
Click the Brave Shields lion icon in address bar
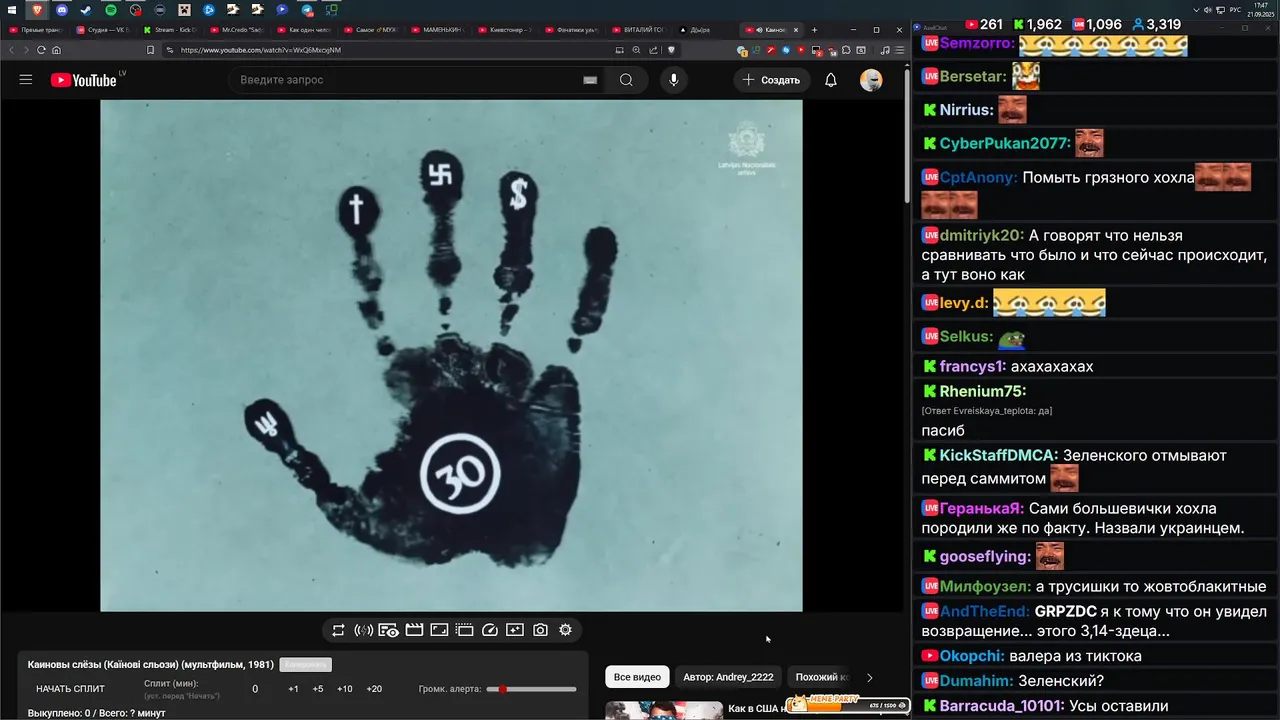[671, 50]
